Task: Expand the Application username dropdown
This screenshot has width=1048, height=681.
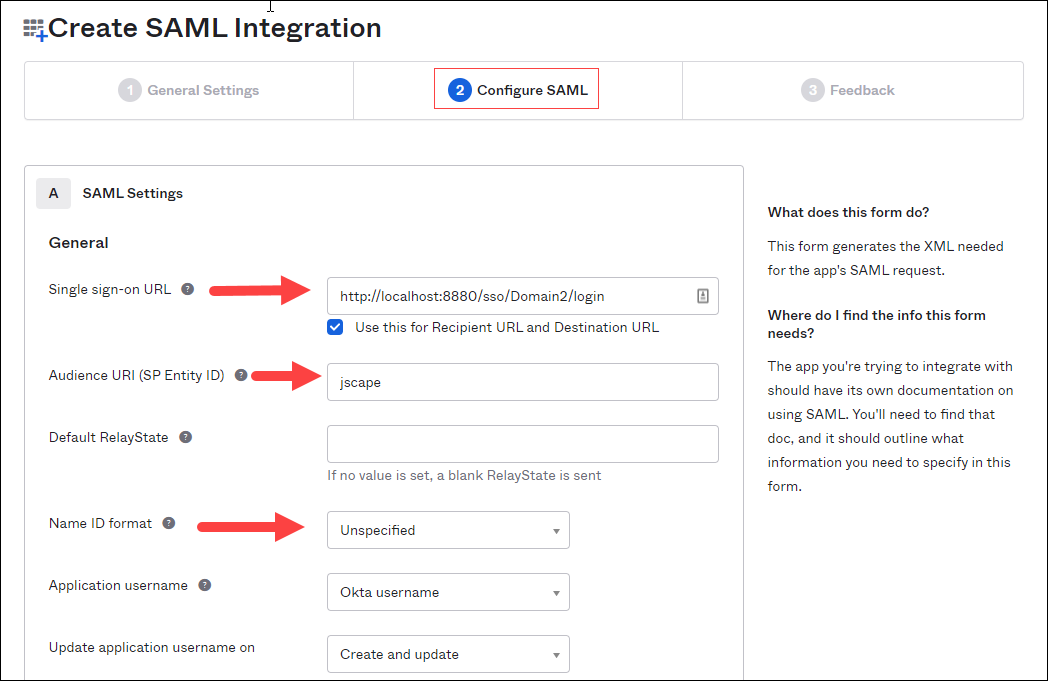Action: [448, 592]
